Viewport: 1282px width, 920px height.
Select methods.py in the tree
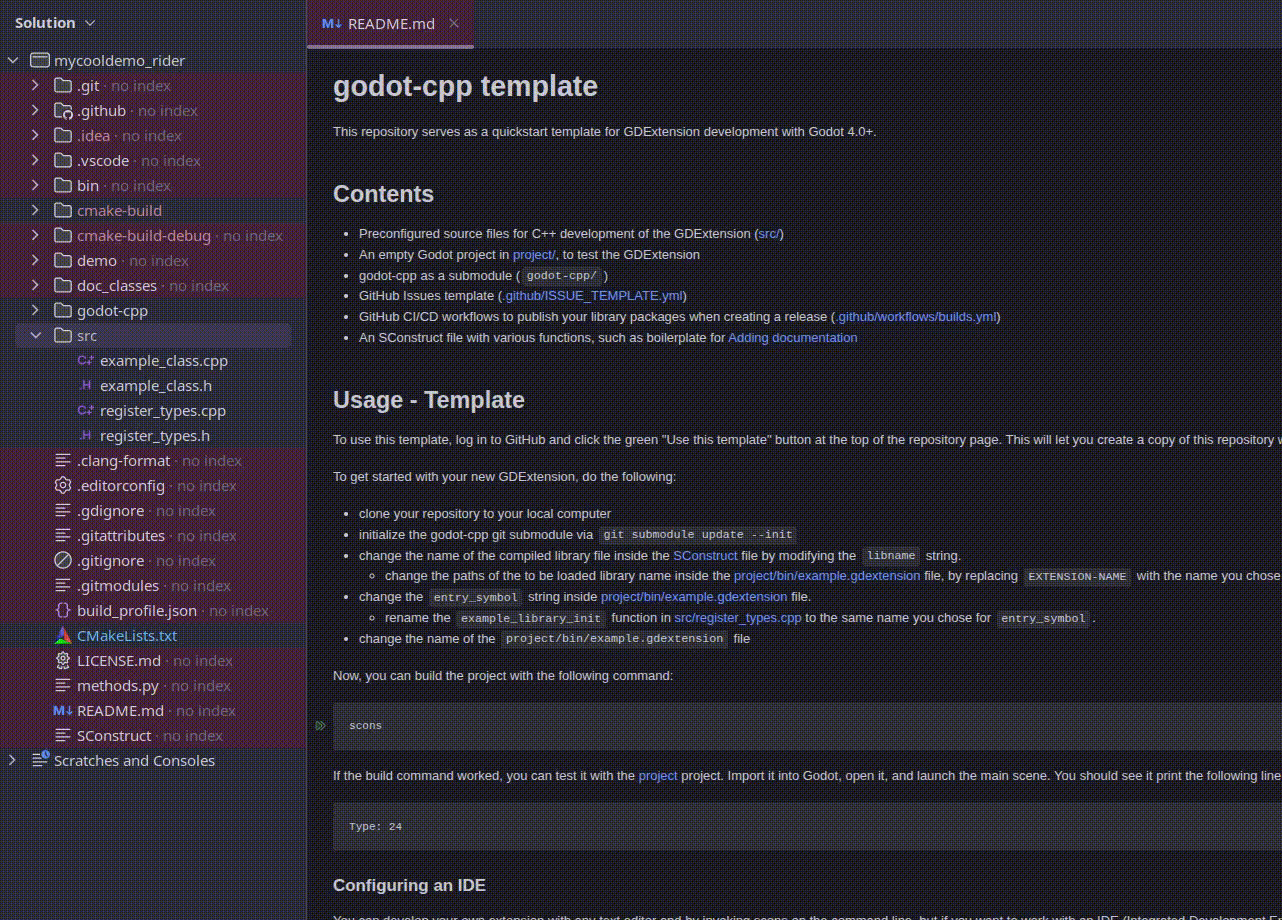(x=118, y=686)
